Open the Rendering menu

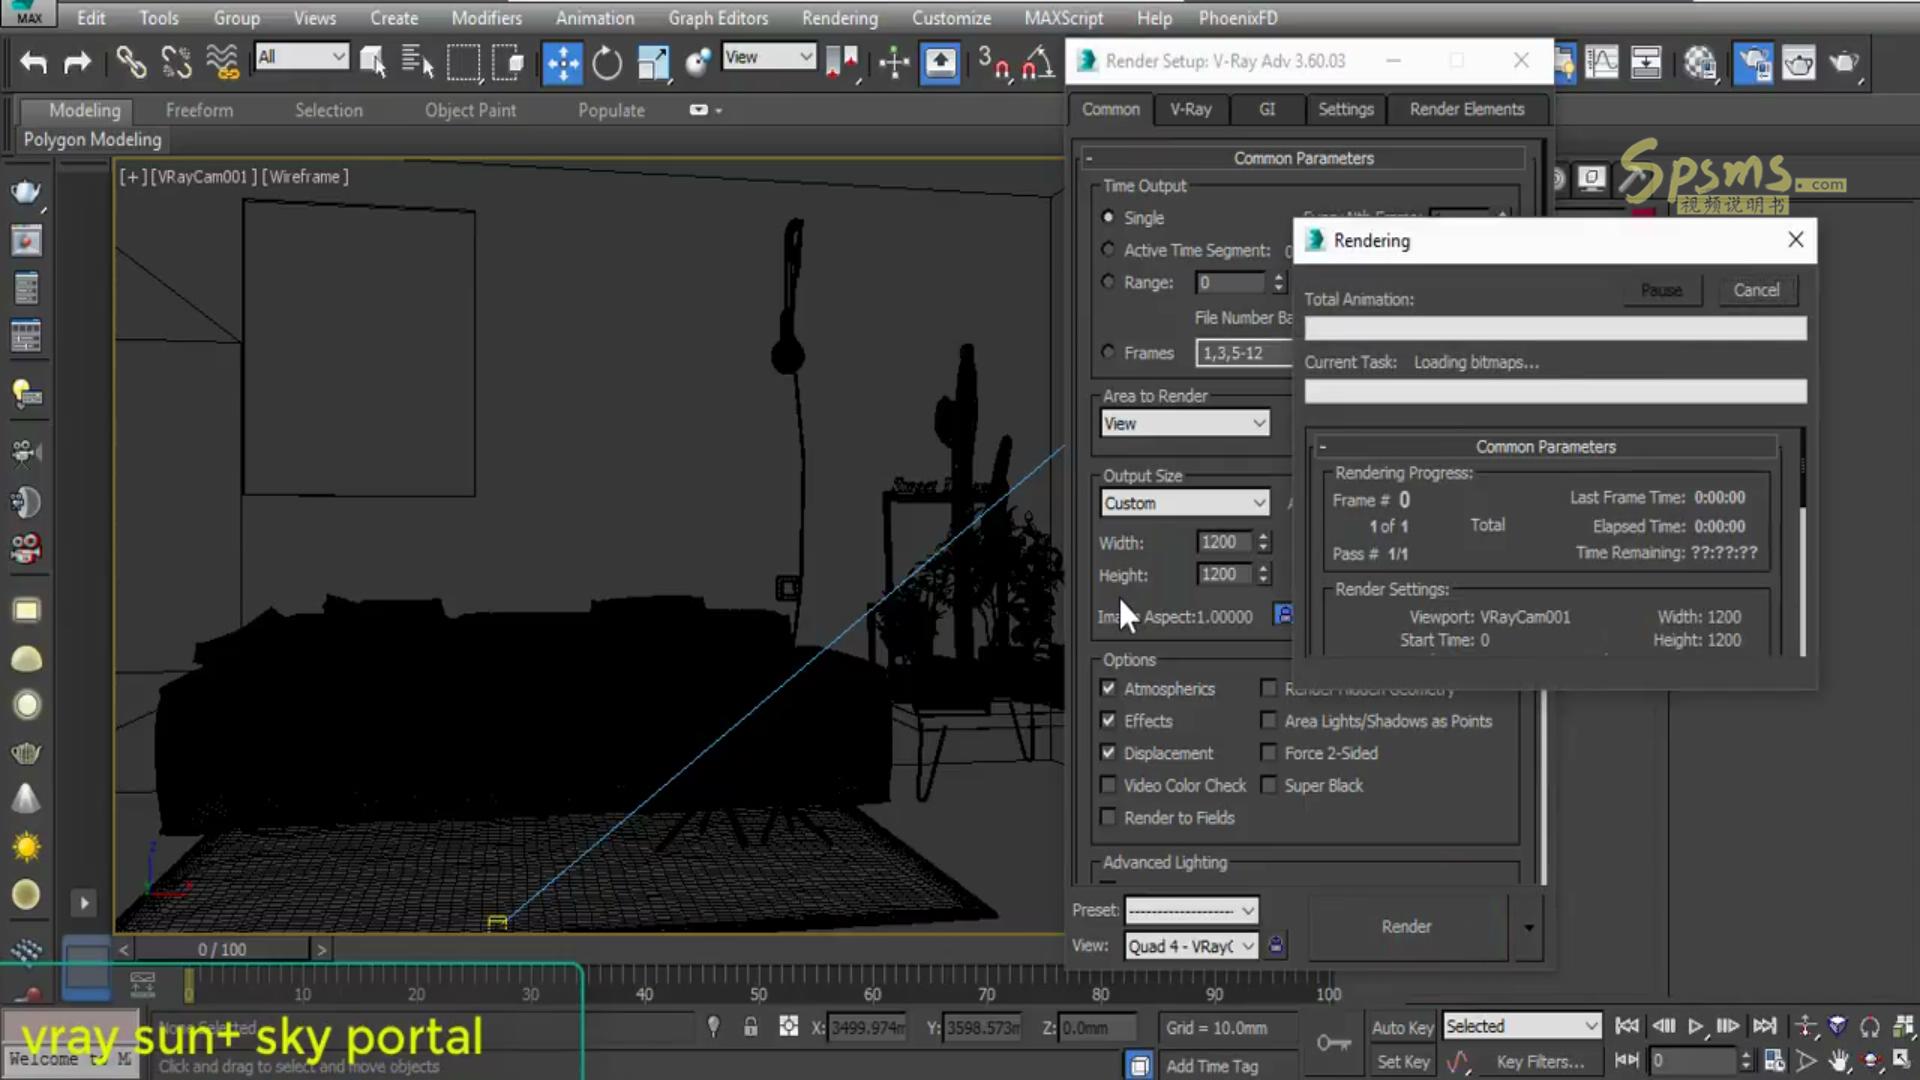pos(839,18)
